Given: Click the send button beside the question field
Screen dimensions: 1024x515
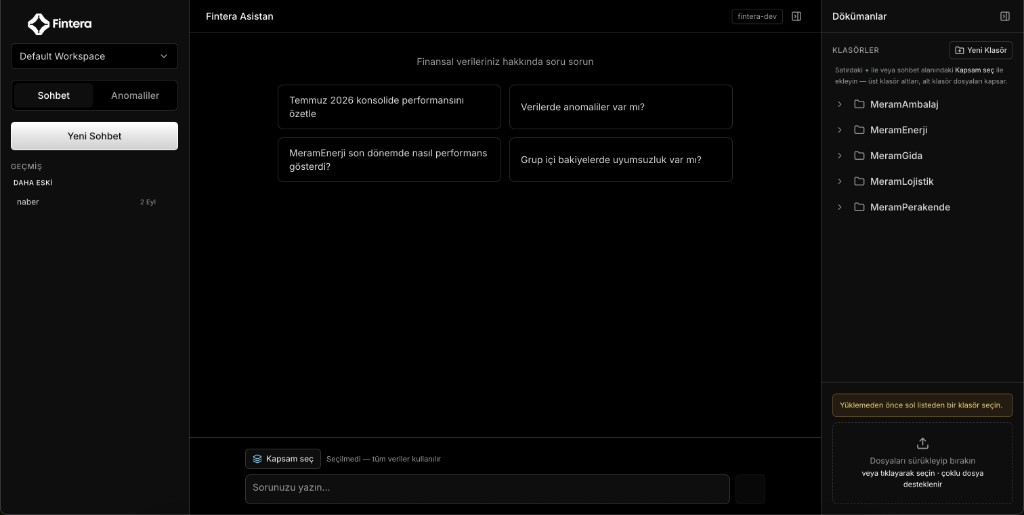Looking at the screenshot, I should [750, 489].
